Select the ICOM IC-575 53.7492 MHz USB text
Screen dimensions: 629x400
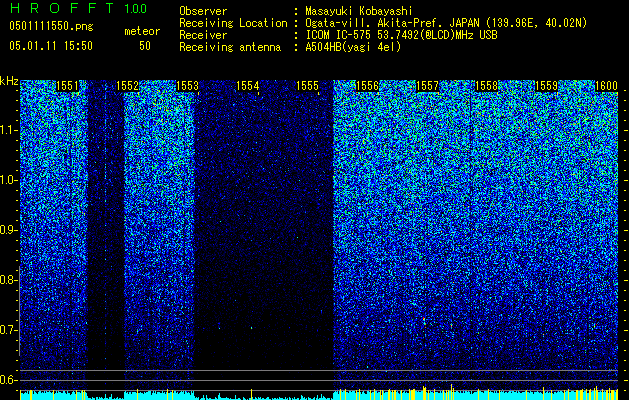(401, 35)
